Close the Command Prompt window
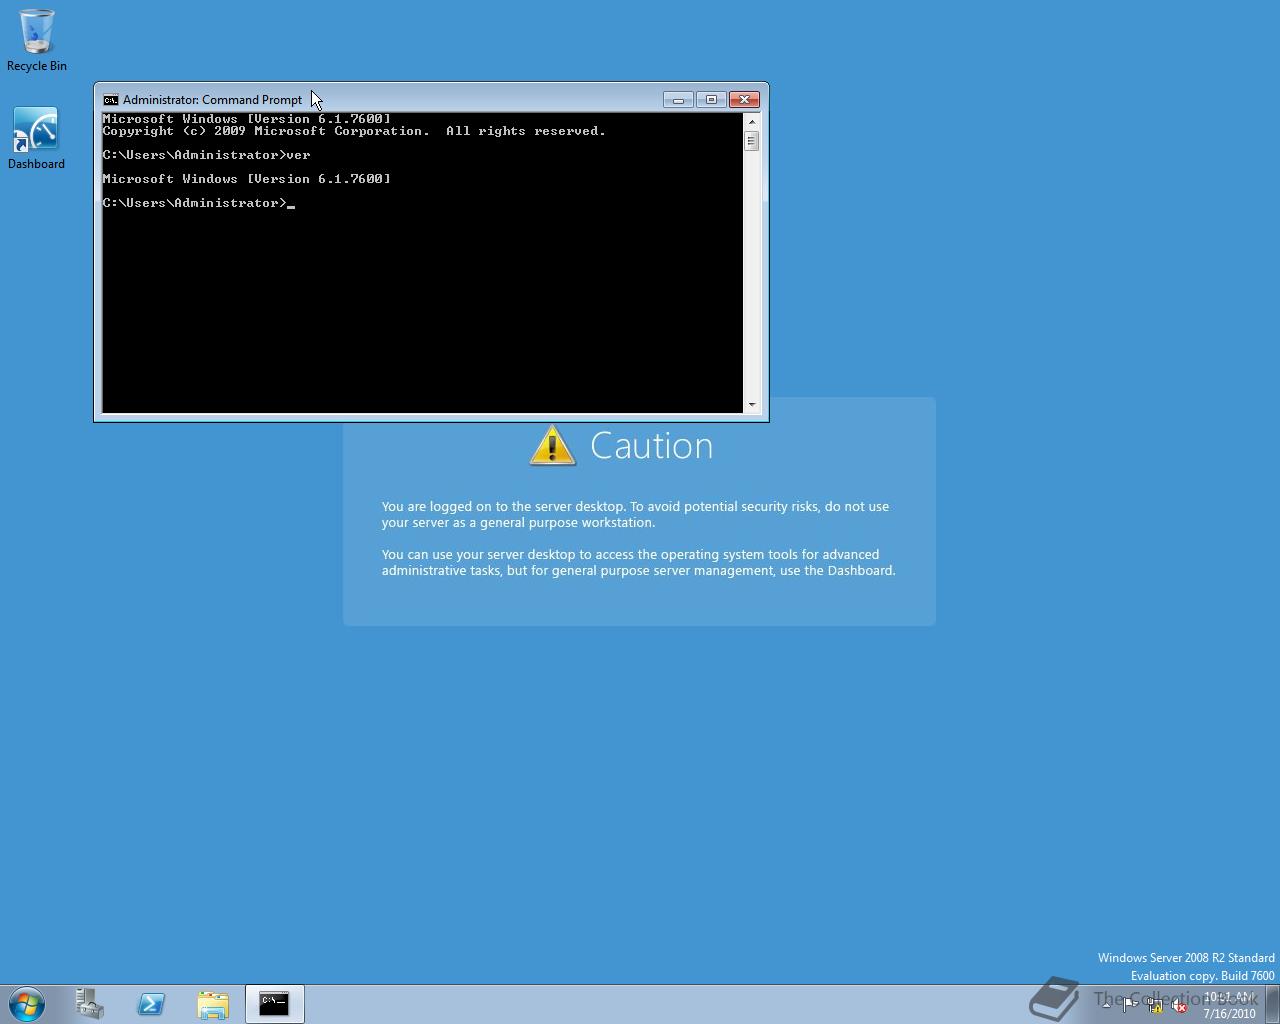Screen dimensions: 1280x1024 (x=744, y=100)
